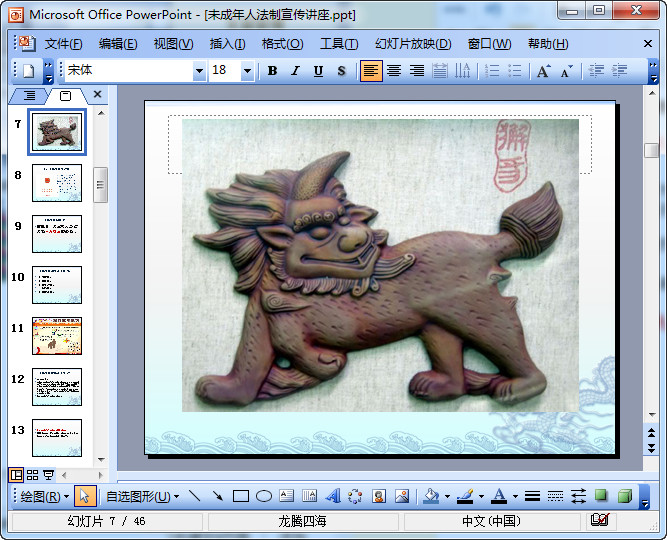Select the Select Objects arrow tool
Screen dimensions: 667x540
85,496
